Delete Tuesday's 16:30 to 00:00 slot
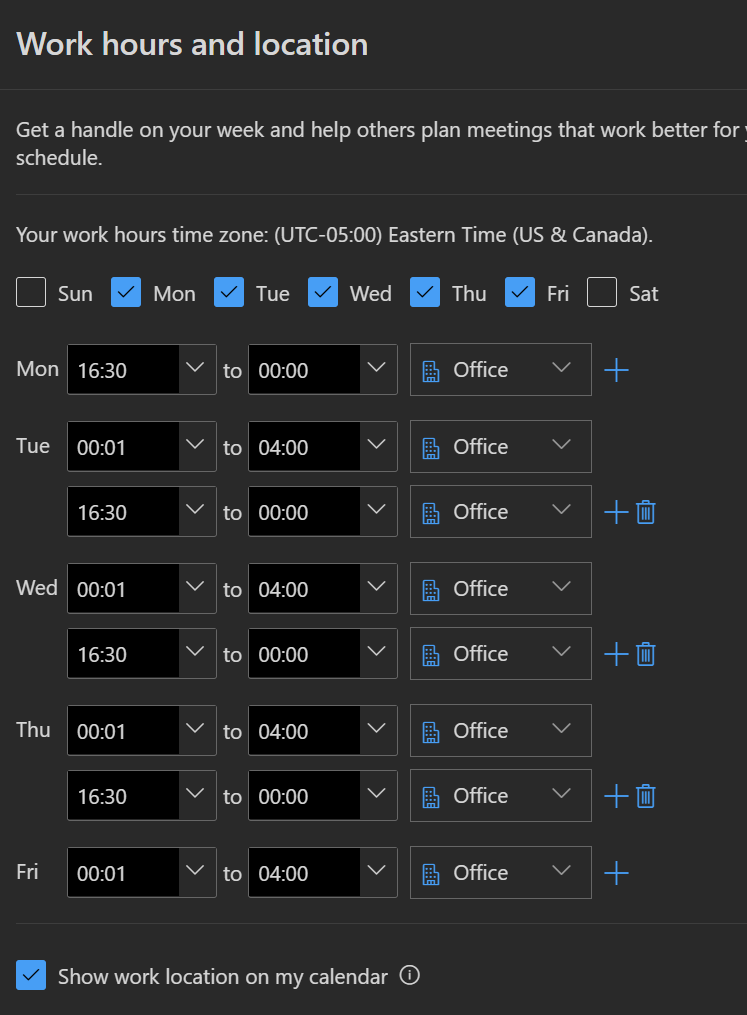Image resolution: width=747 pixels, height=1015 pixels. click(645, 512)
